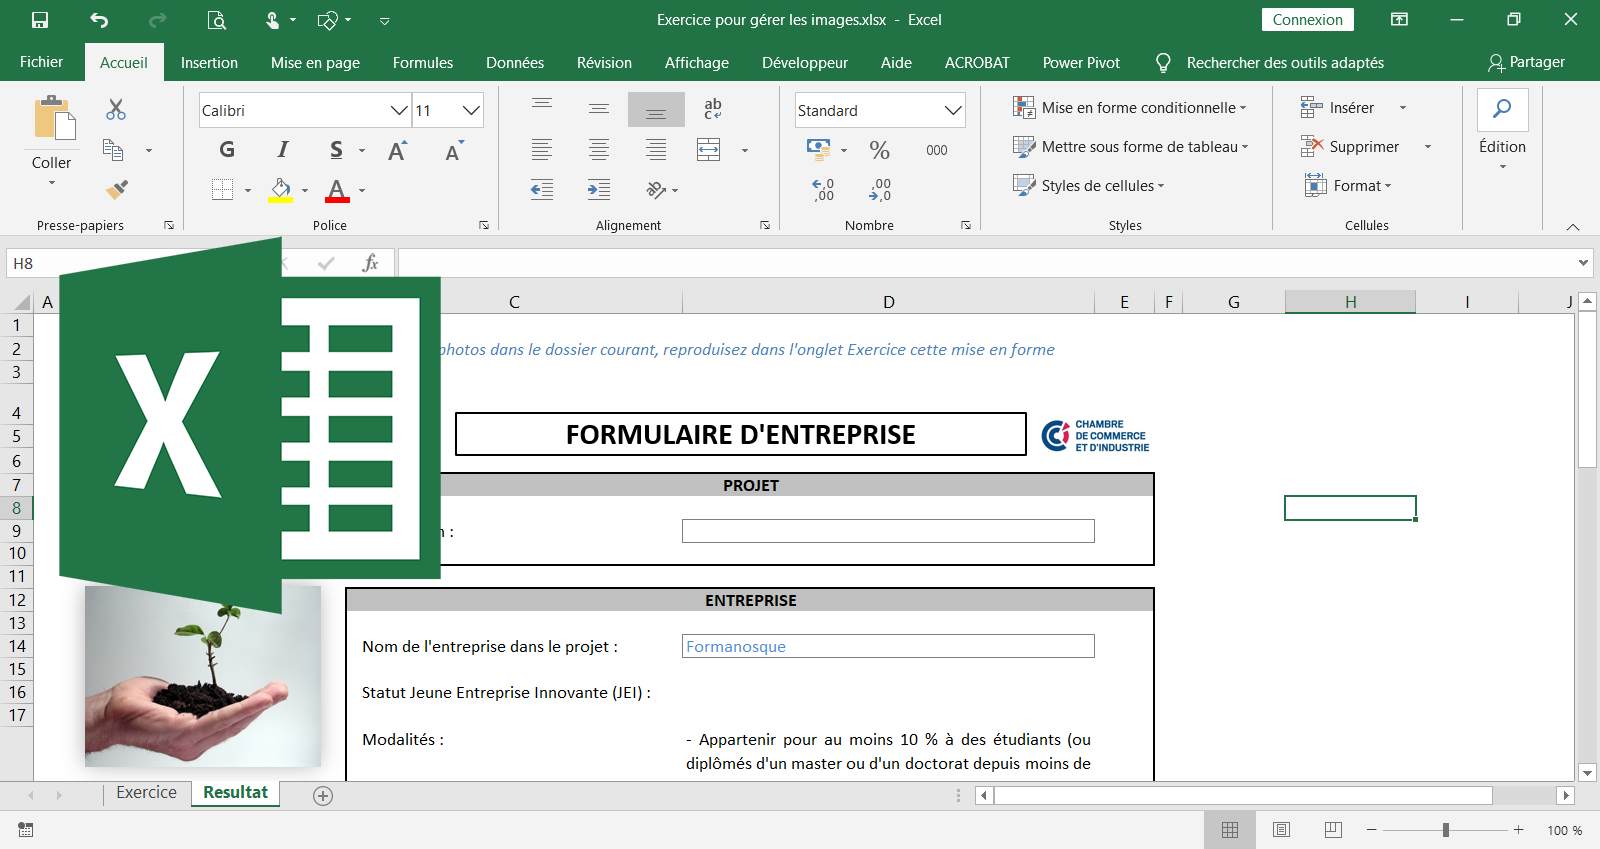
Task: Click the Undo arrow icon
Action: point(99,20)
